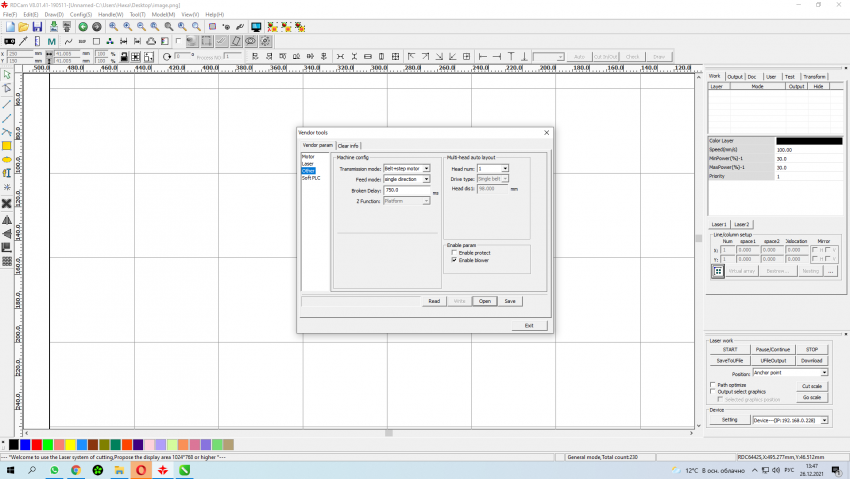This screenshot has height=479, width=850.
Task: Select the ellipse drawing tool in left toolbar
Action: coord(7,159)
